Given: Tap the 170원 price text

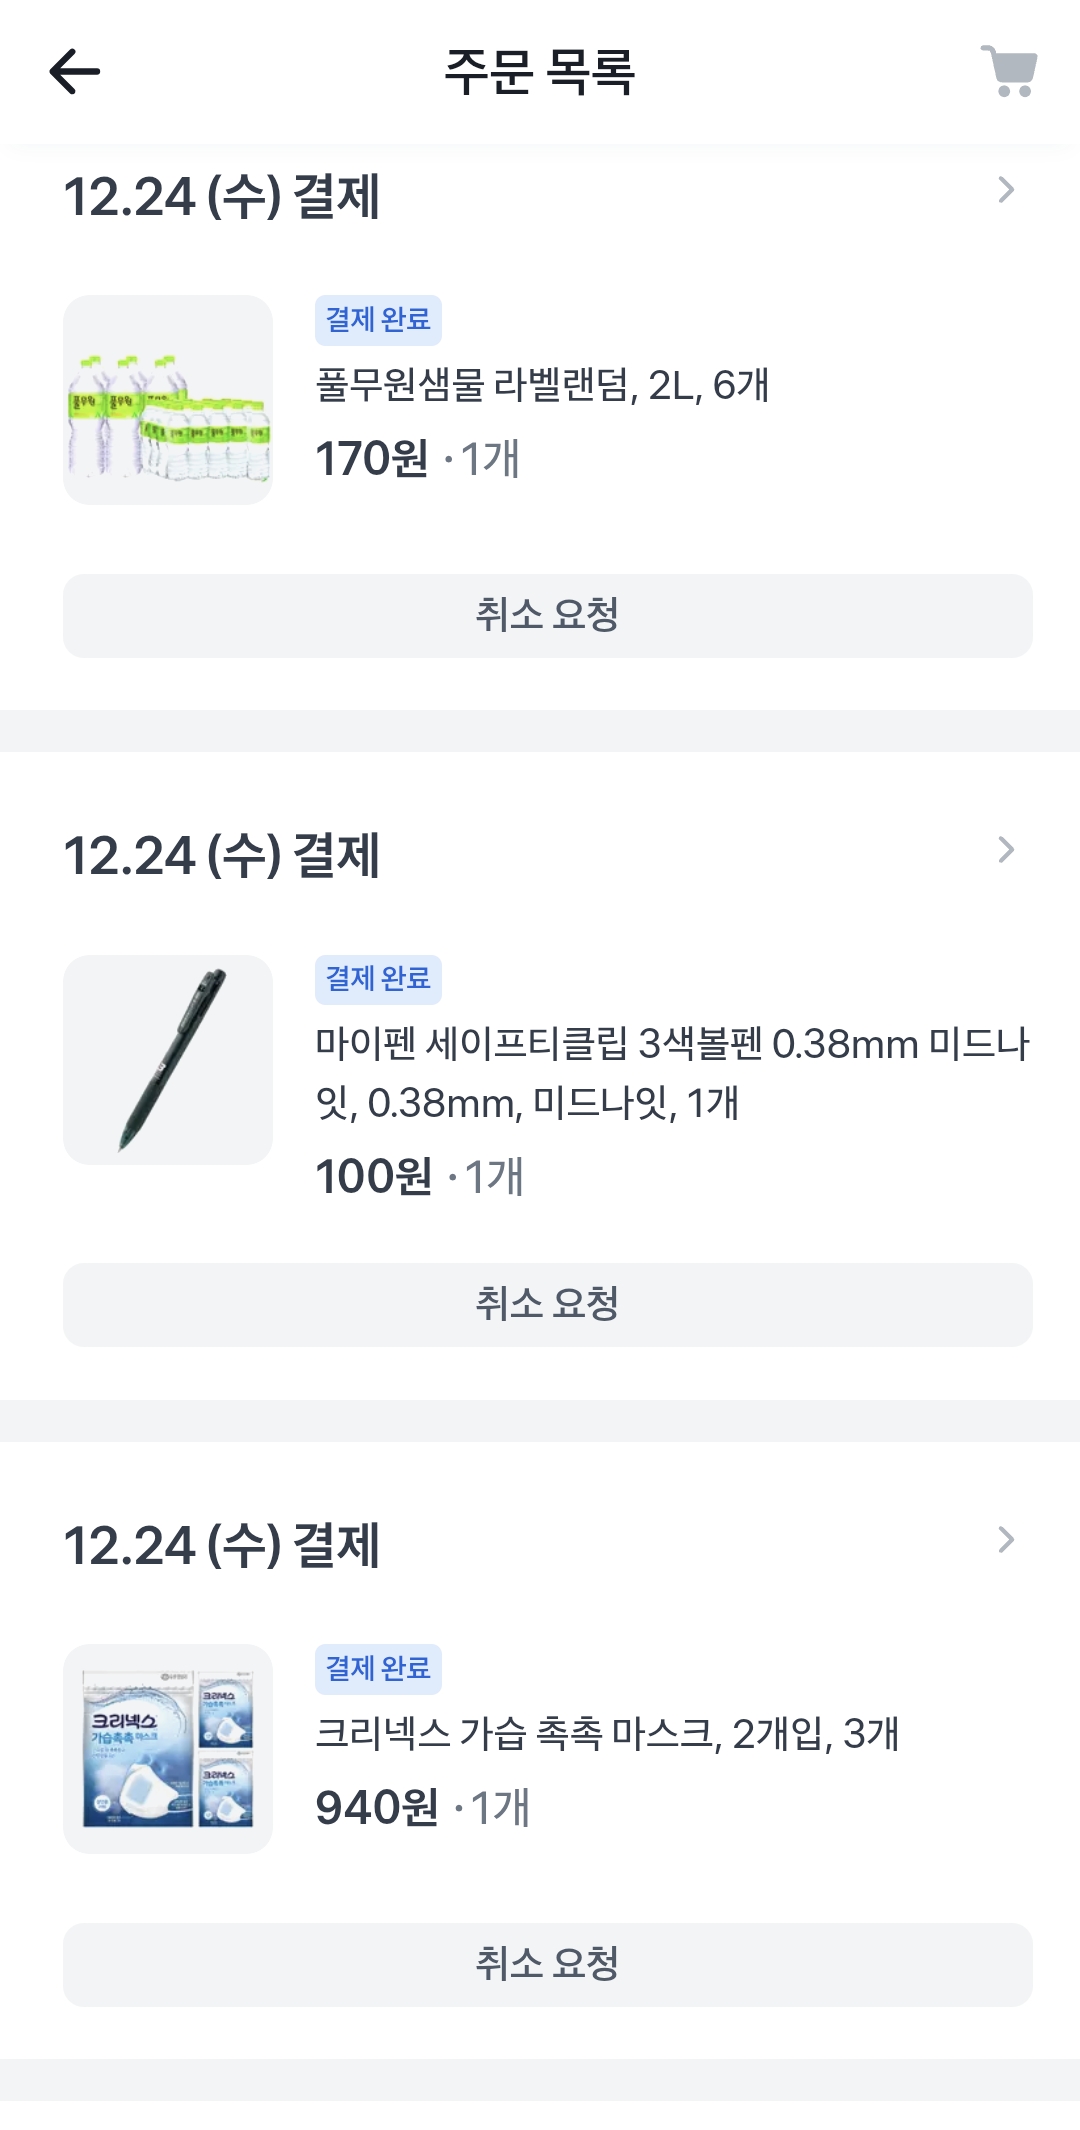Looking at the screenshot, I should (371, 460).
